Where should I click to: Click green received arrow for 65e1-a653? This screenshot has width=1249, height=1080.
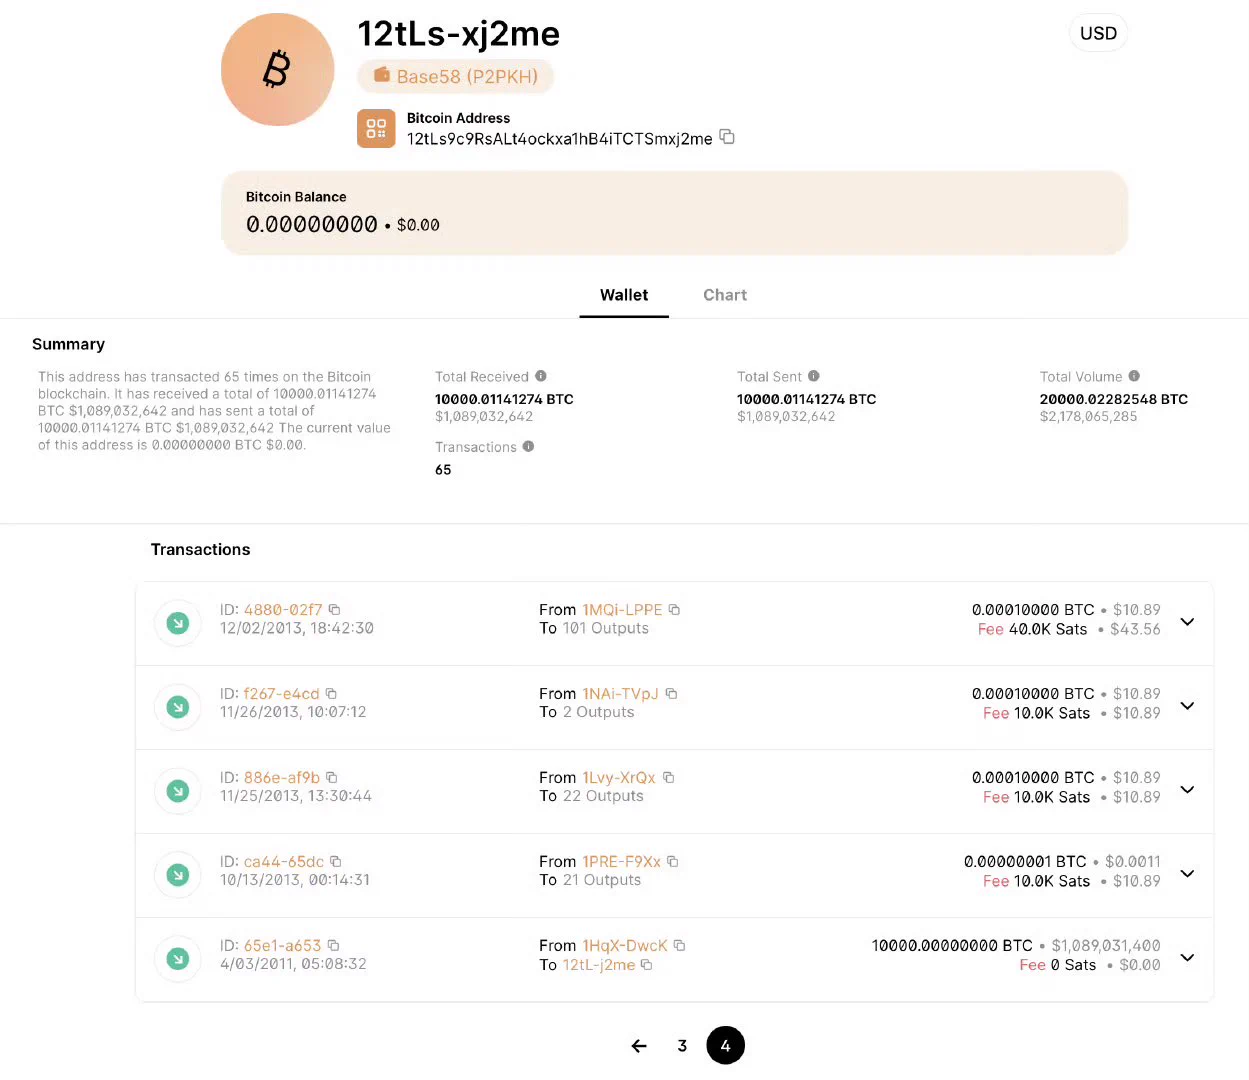point(178,959)
